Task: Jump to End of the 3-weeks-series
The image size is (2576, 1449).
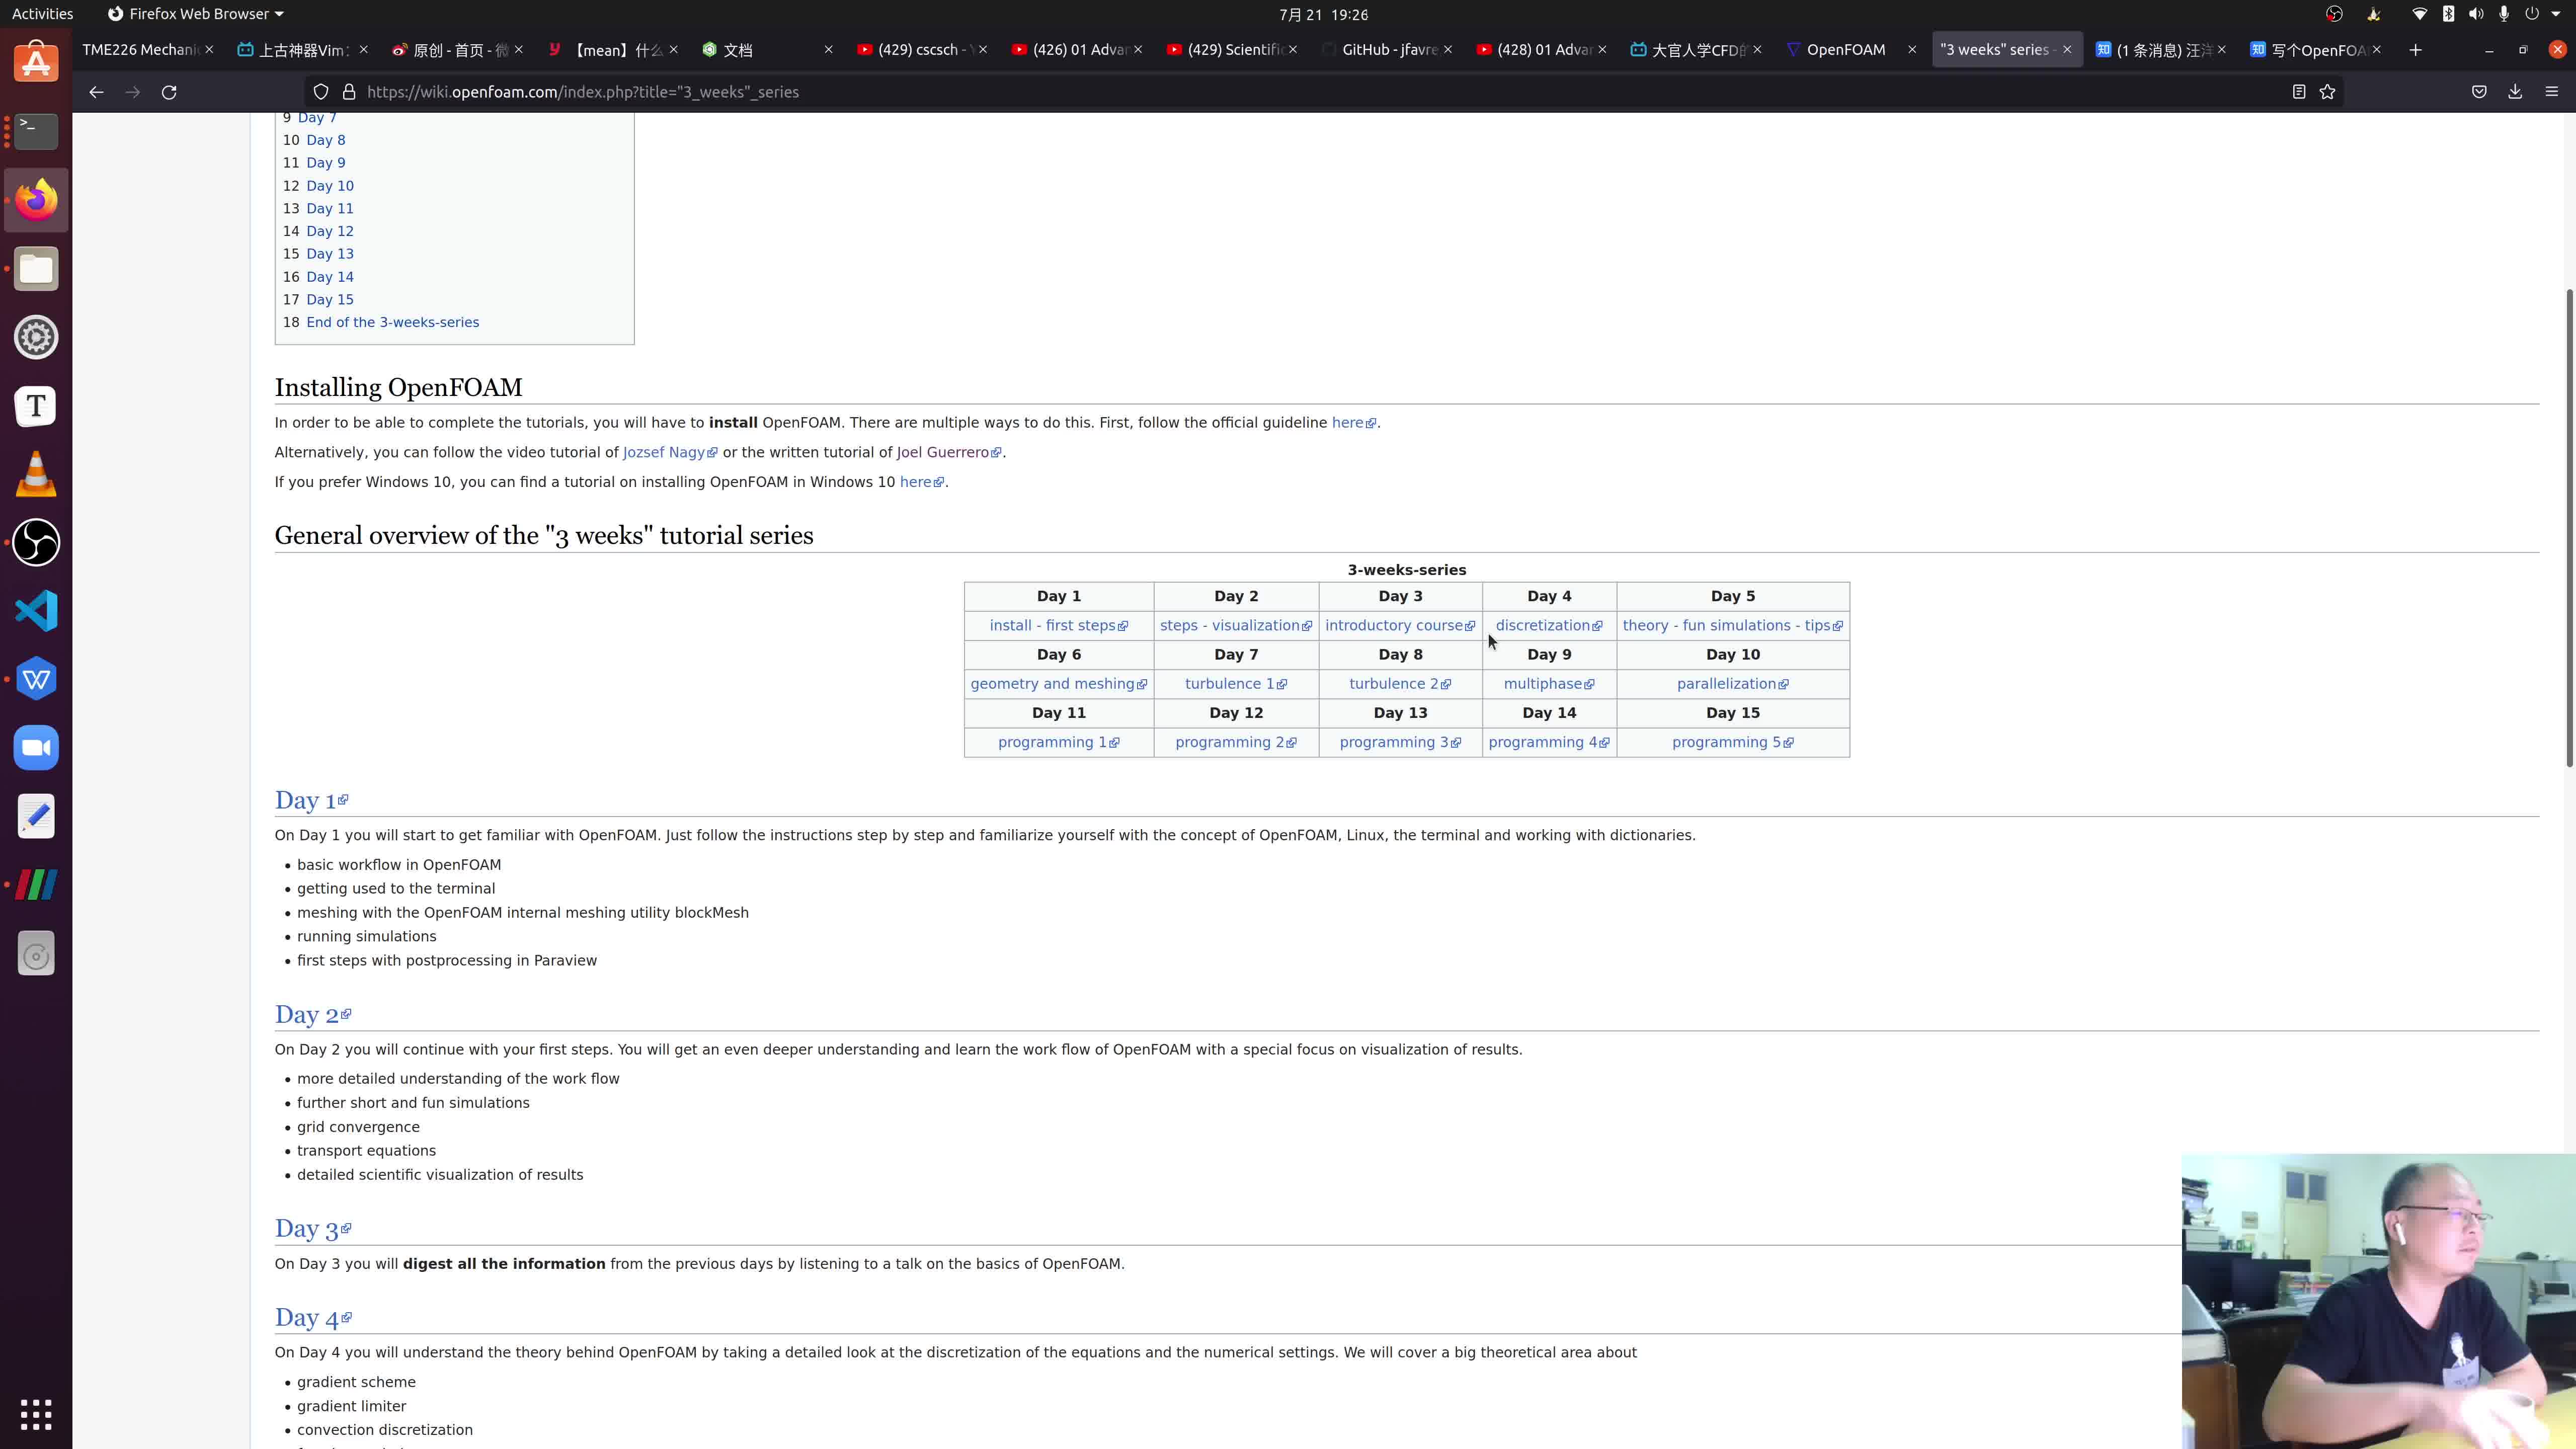Action: 392,322
